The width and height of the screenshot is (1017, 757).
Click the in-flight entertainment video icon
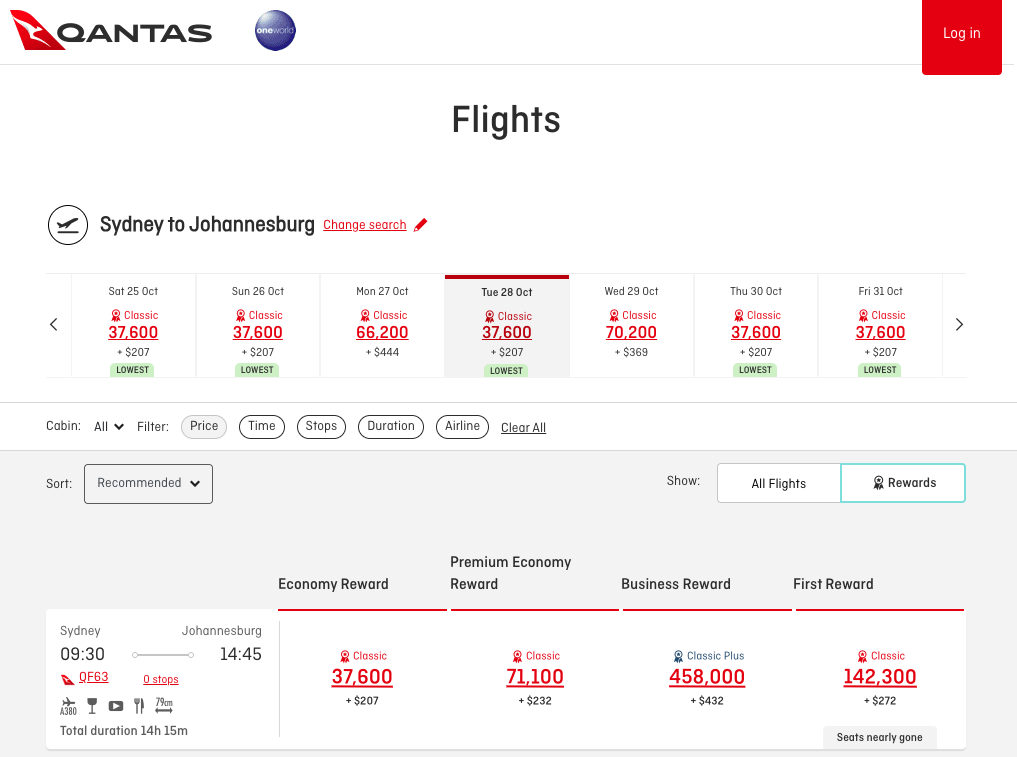(x=116, y=706)
